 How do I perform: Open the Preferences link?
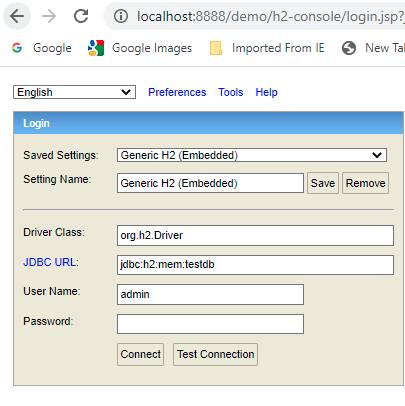click(x=177, y=92)
